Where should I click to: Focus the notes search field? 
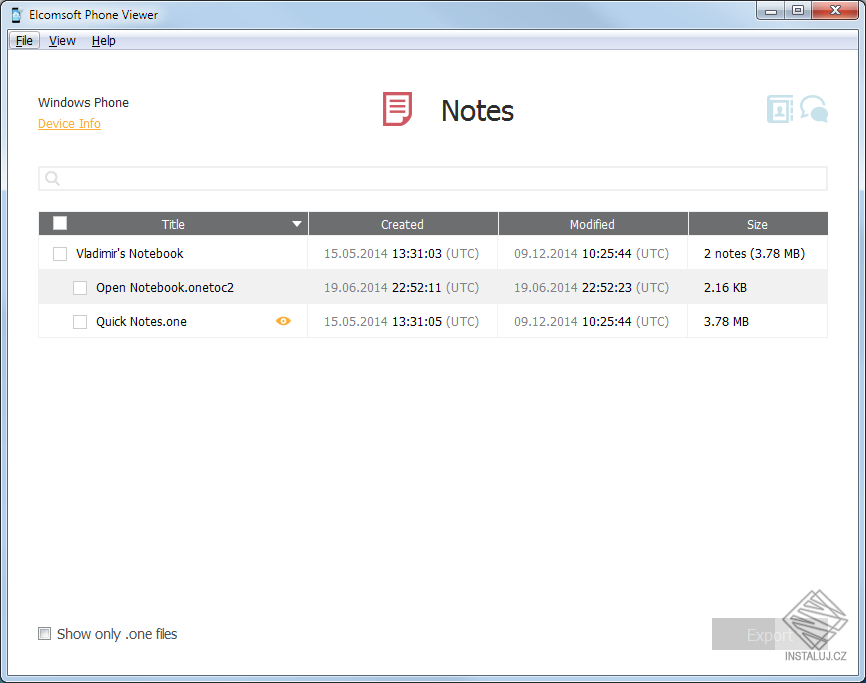click(432, 178)
